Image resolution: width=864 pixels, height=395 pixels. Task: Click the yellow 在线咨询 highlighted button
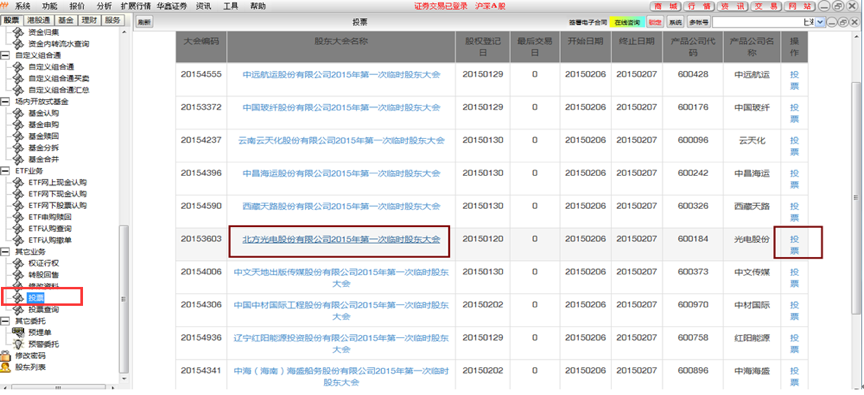(x=628, y=23)
